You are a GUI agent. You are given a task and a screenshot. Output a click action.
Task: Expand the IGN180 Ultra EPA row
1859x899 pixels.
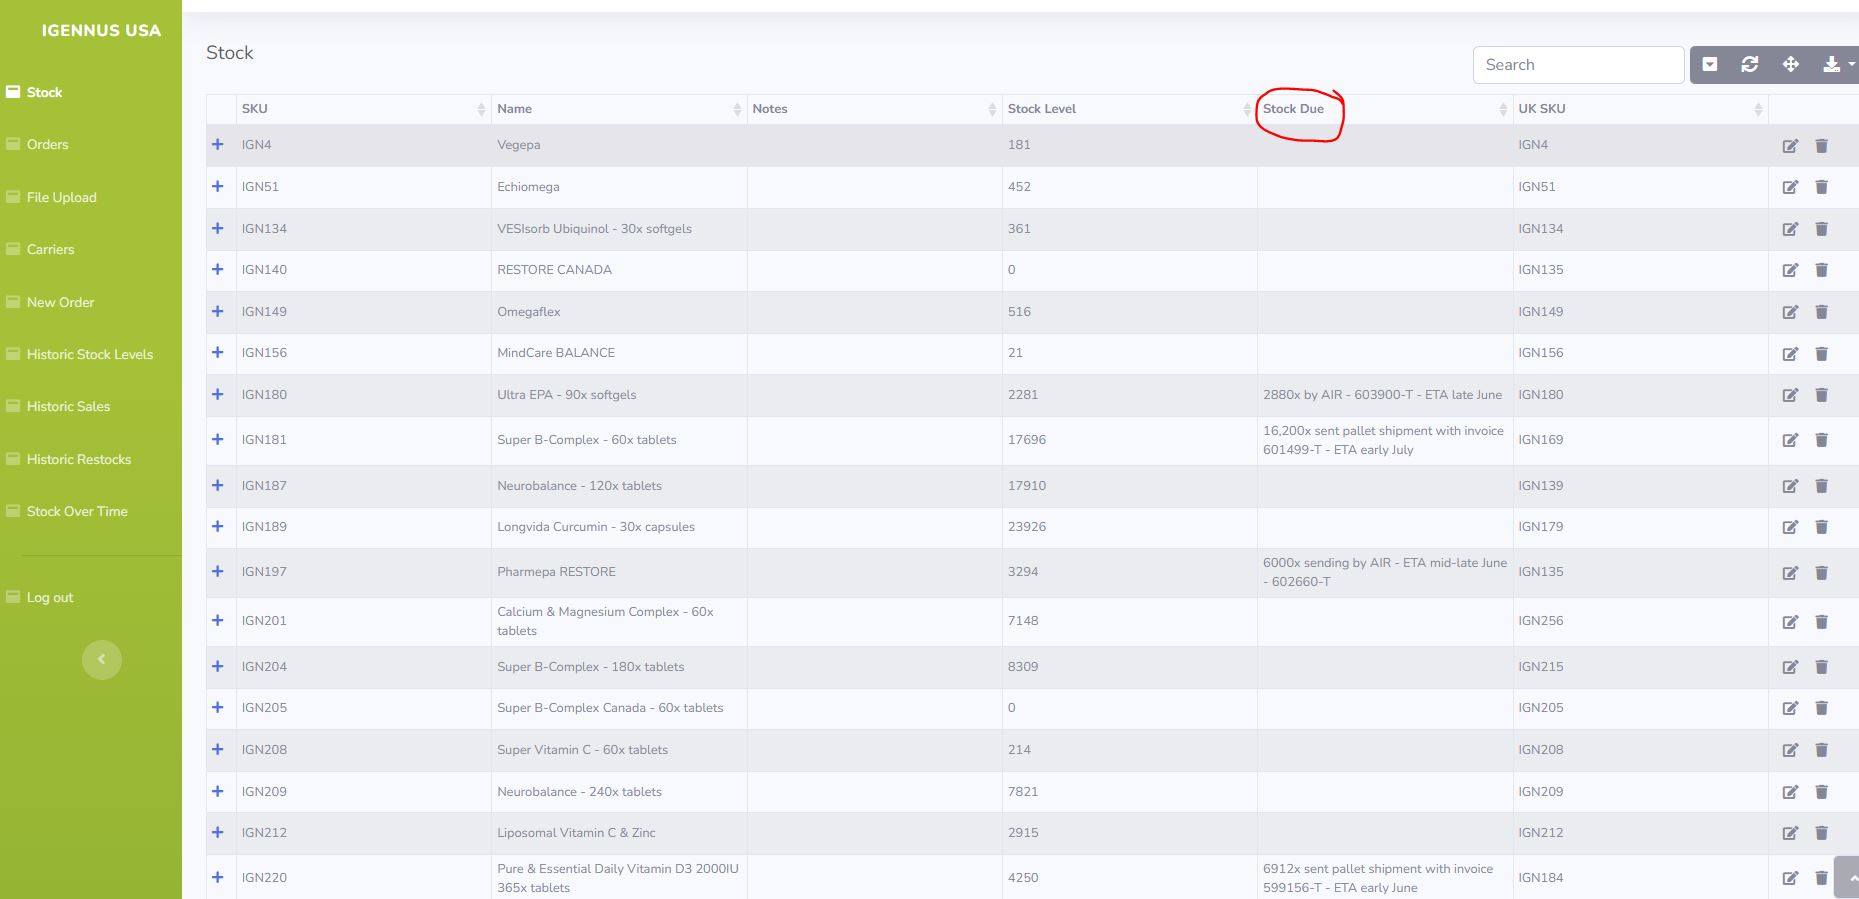218,395
